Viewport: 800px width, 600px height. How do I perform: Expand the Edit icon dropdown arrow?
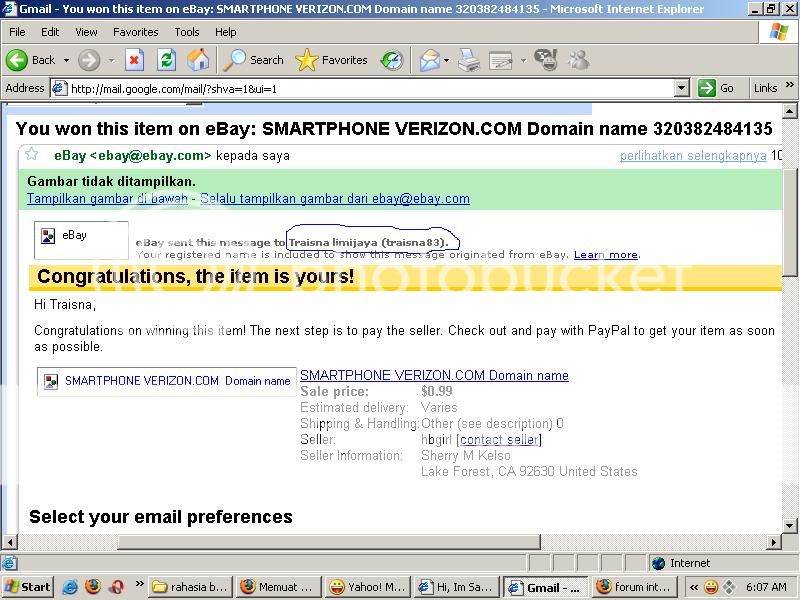click(523, 60)
